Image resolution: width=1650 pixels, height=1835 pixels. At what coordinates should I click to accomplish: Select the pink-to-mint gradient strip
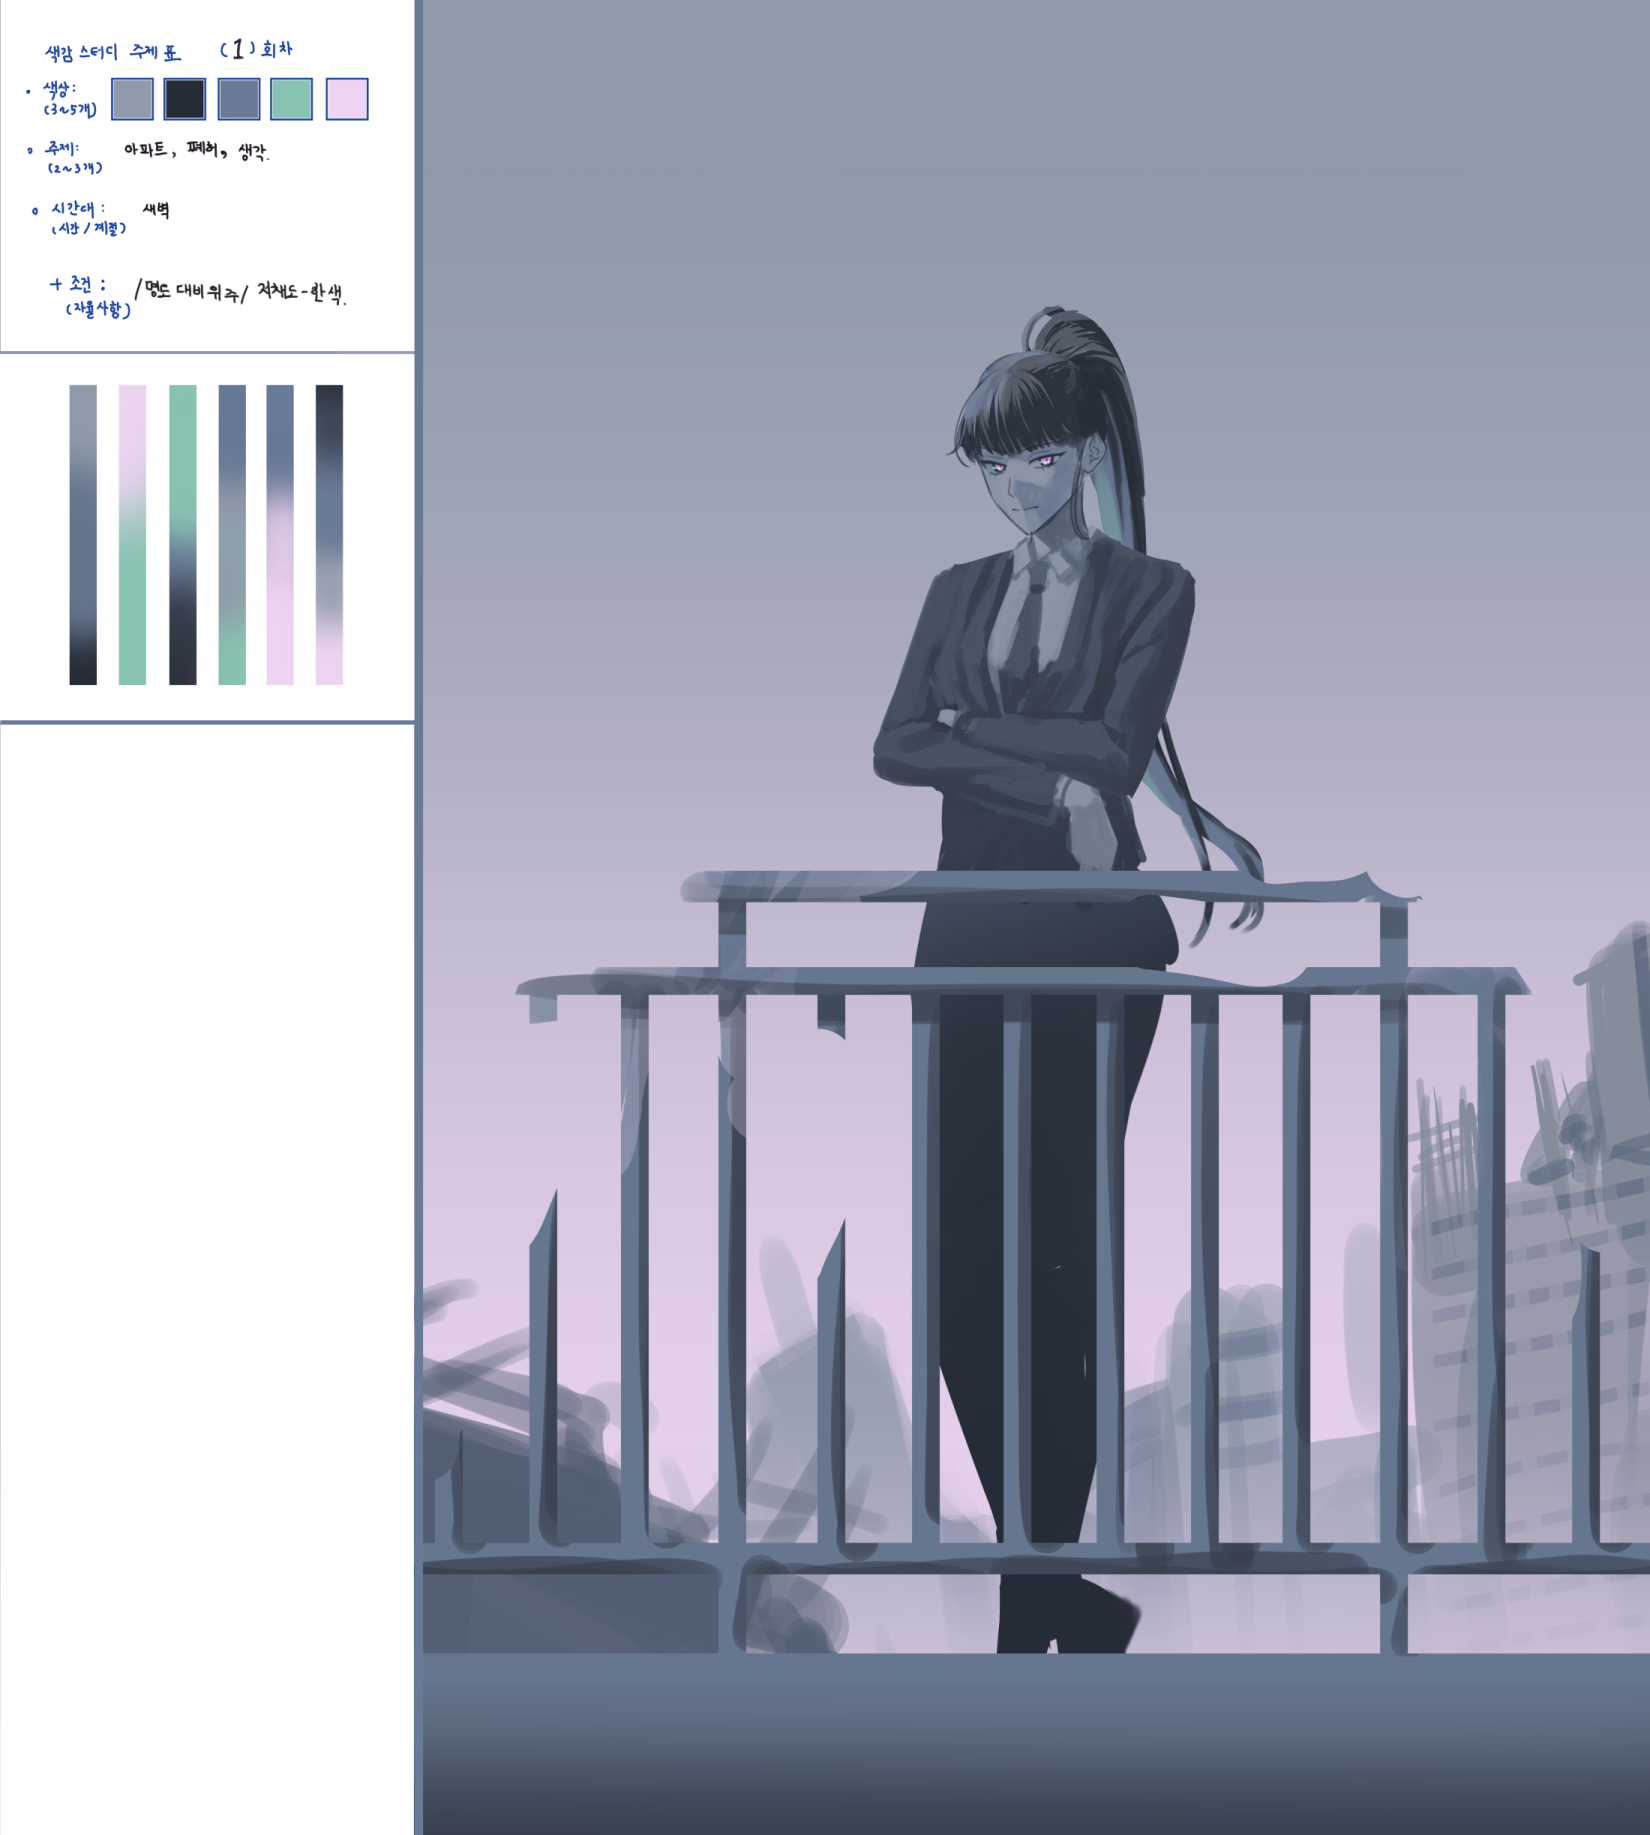[x=132, y=535]
